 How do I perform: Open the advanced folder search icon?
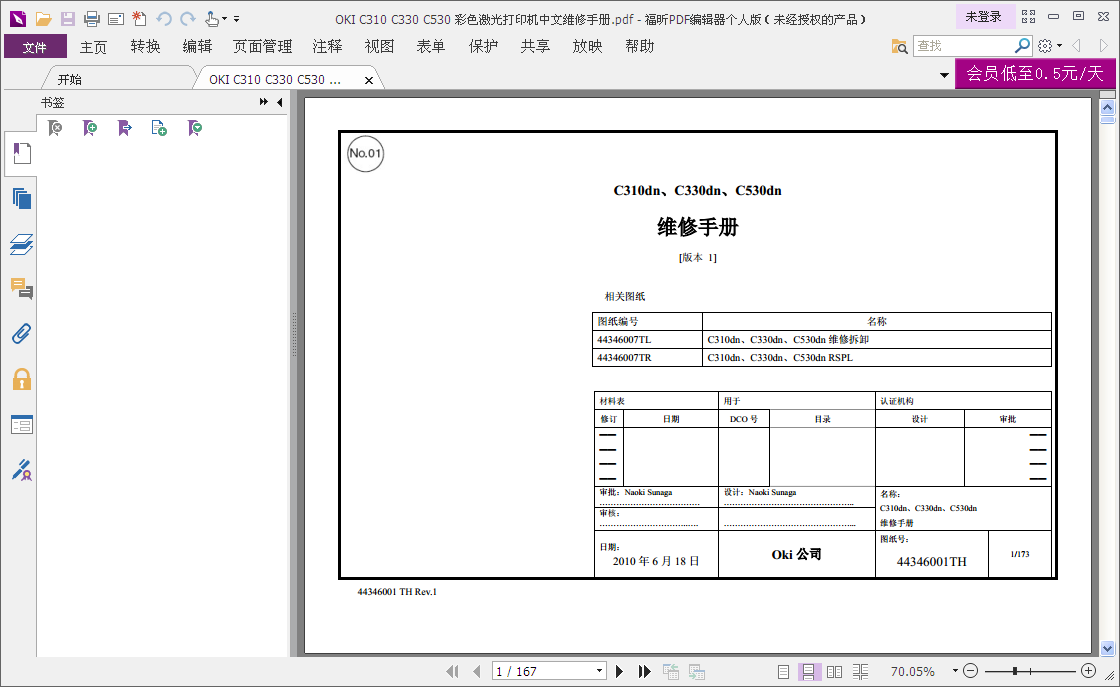(899, 46)
